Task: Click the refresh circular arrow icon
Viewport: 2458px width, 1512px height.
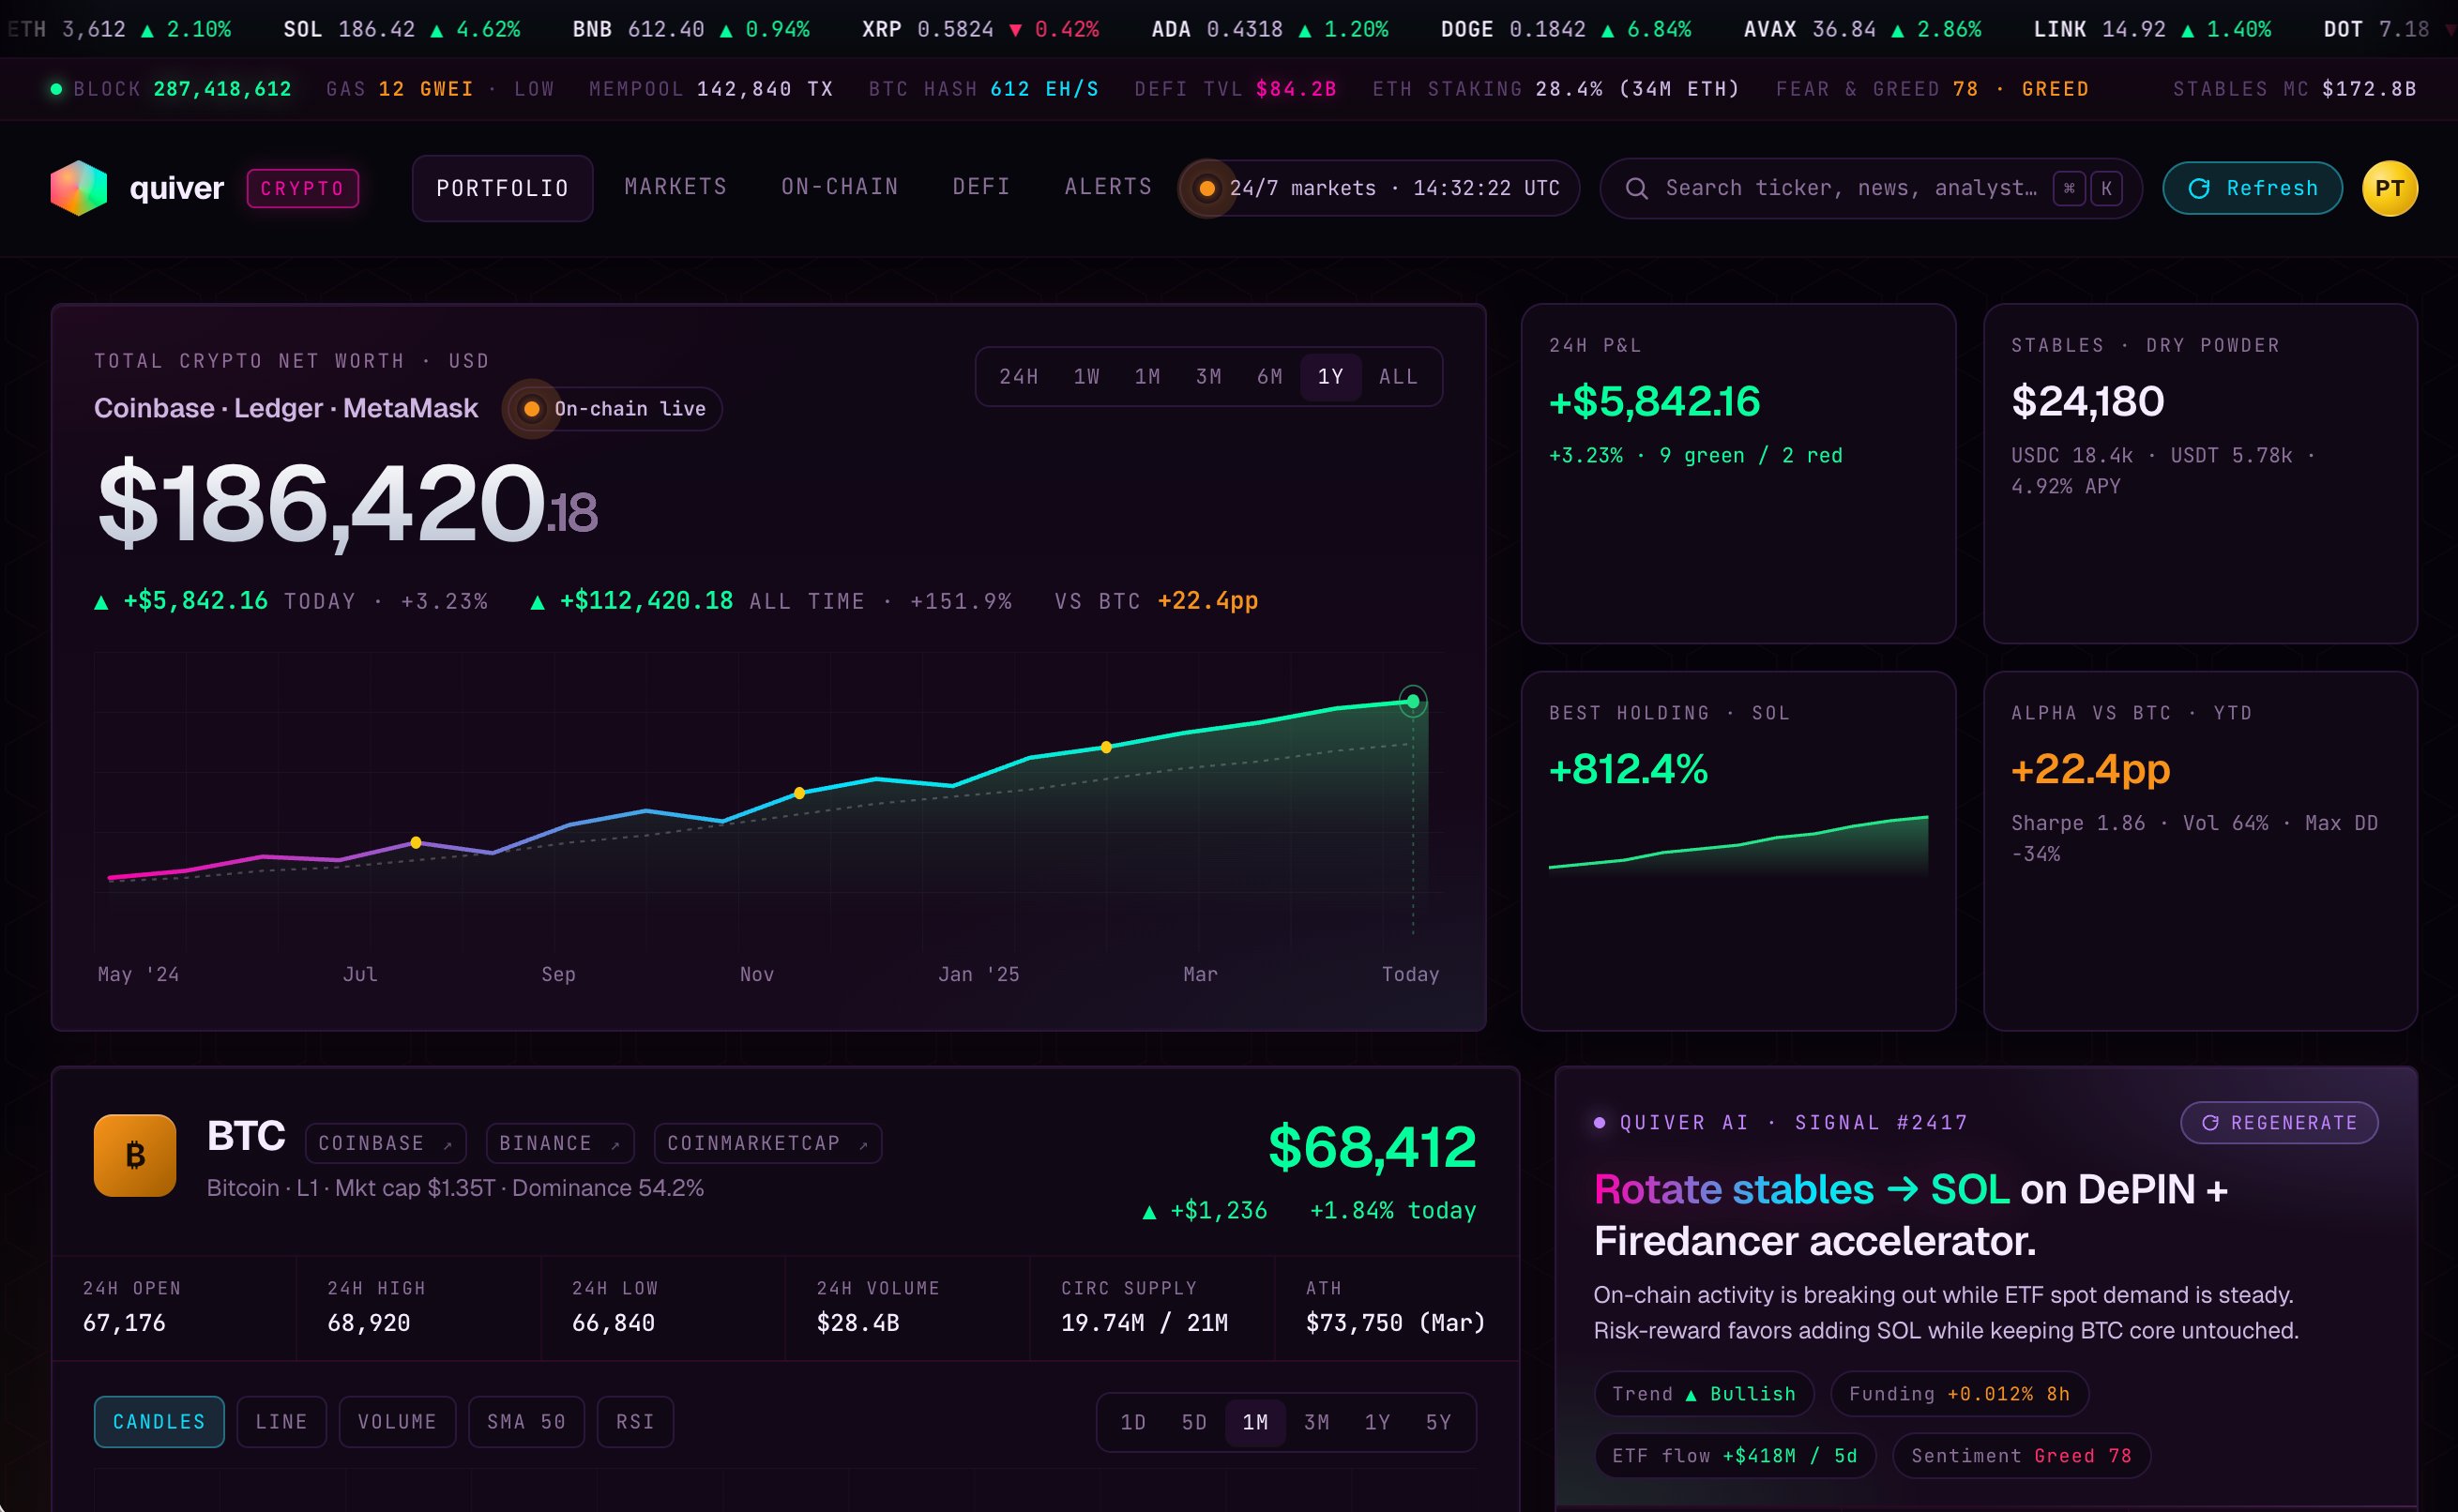Action: point(2199,188)
